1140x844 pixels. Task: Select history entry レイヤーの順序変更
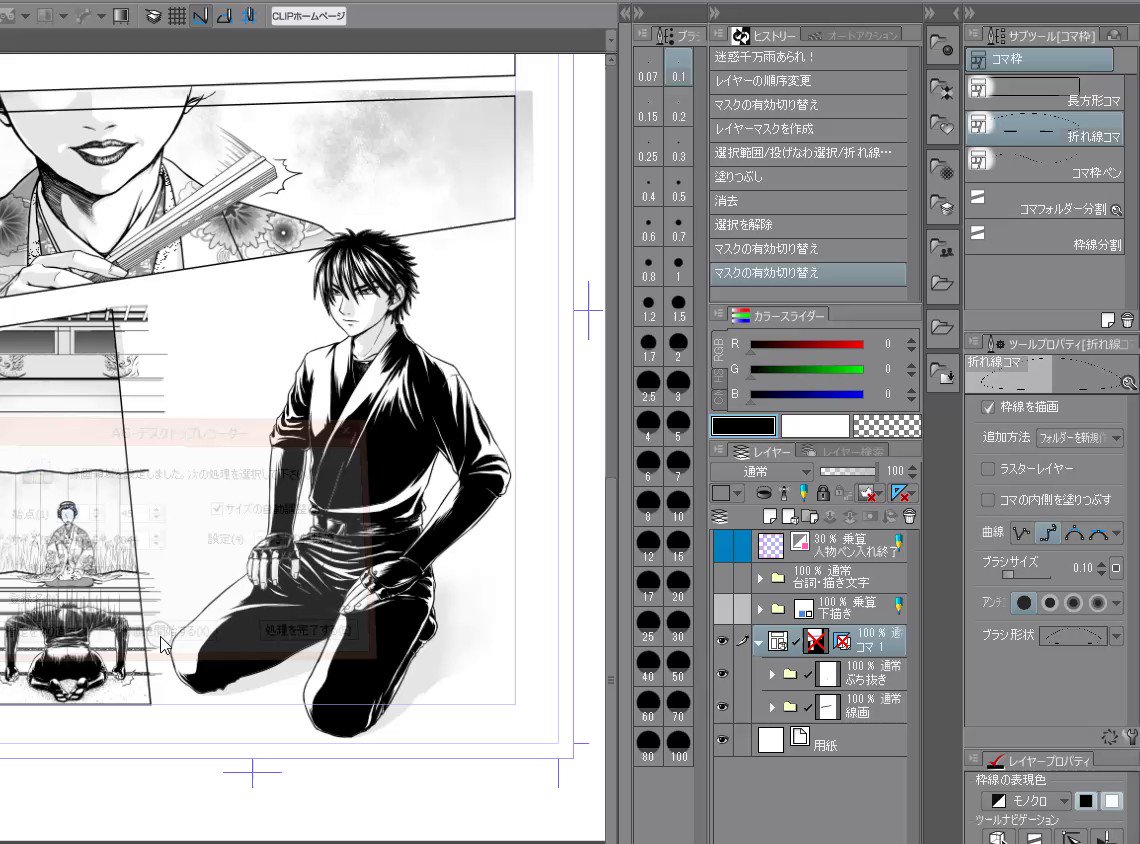coord(808,81)
